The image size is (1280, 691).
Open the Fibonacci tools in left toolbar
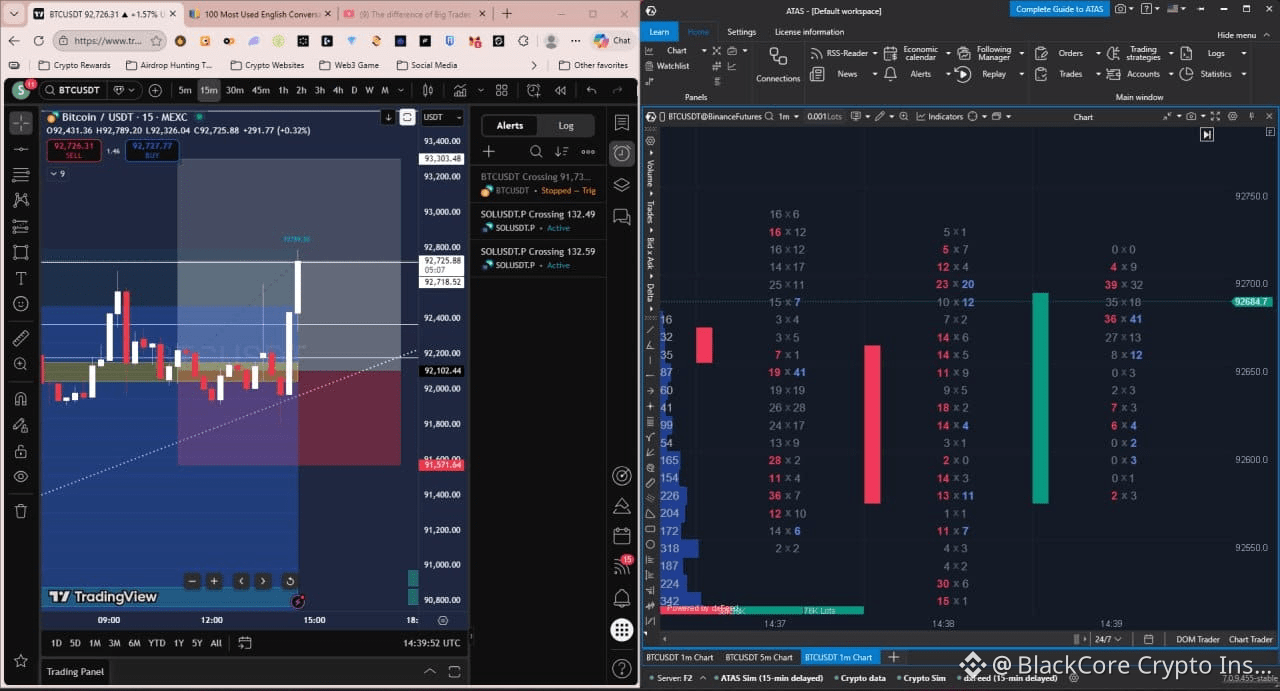21,175
